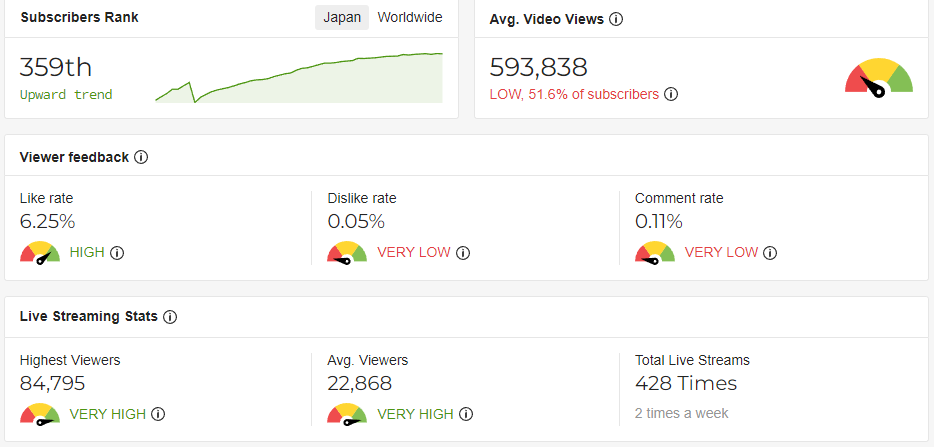Click the Avg. Viewers label

(368, 361)
